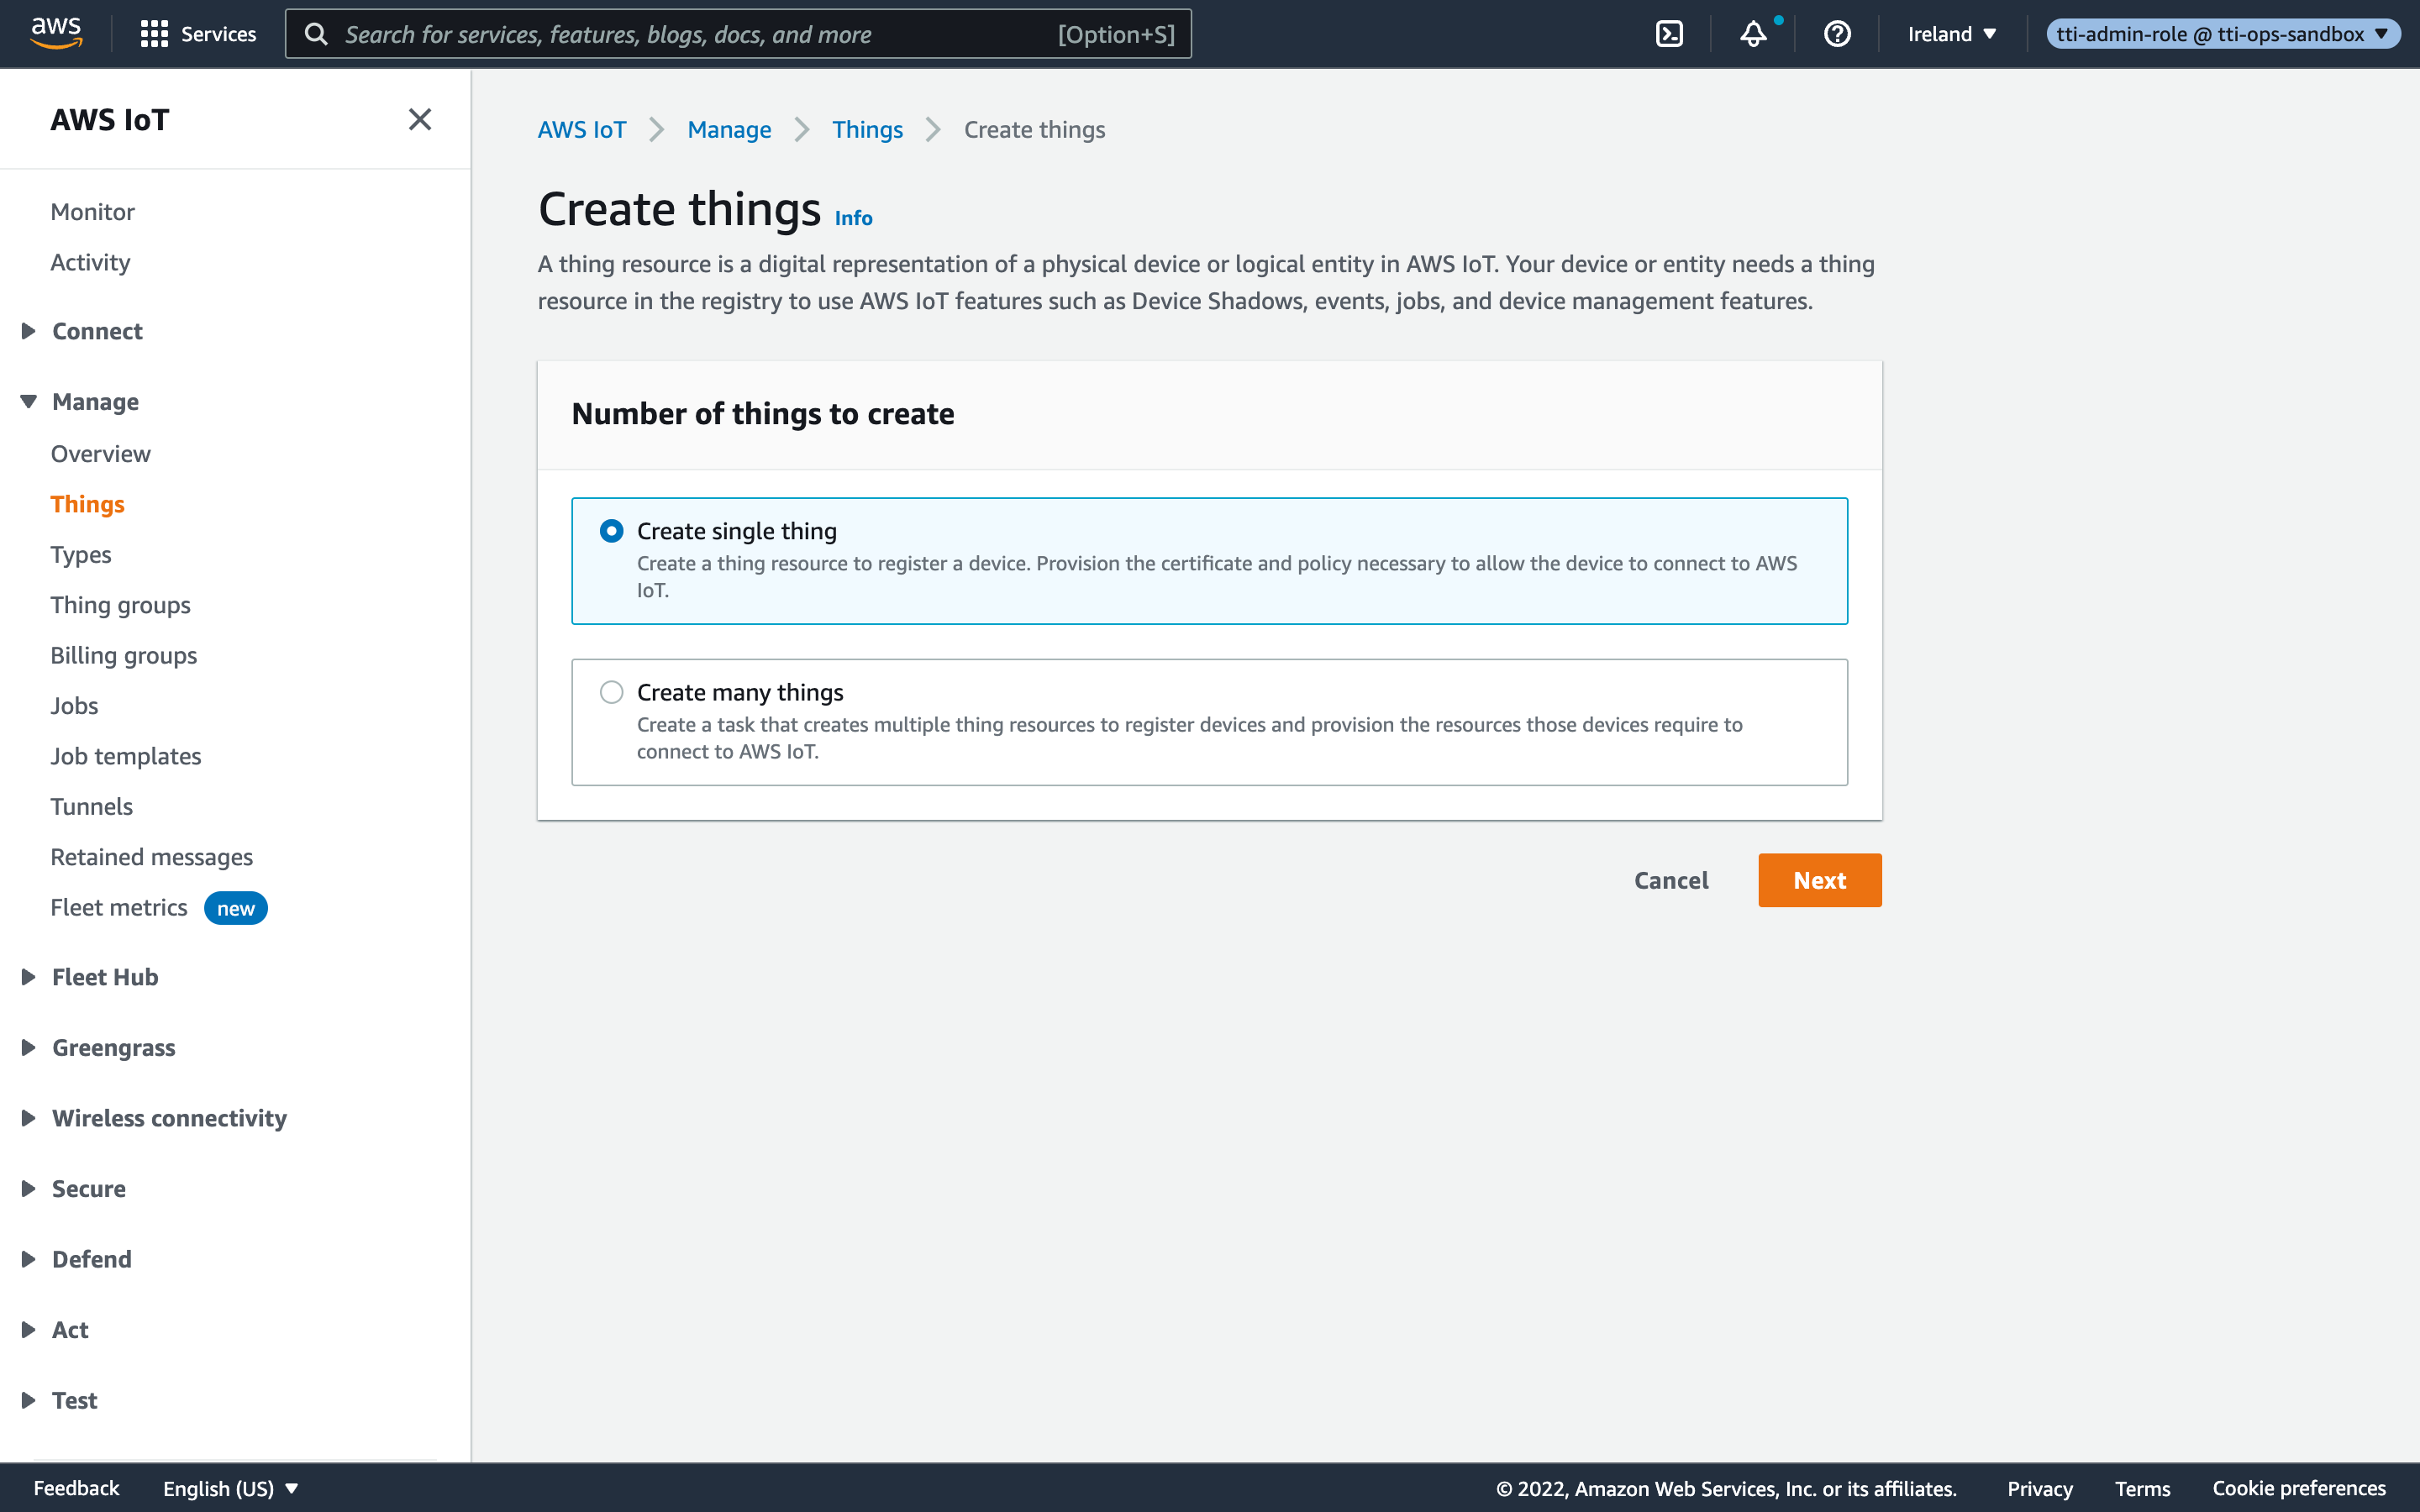Open AWS CloudShell terminal
Screen dimensions: 2420x1512
click(1670, 33)
